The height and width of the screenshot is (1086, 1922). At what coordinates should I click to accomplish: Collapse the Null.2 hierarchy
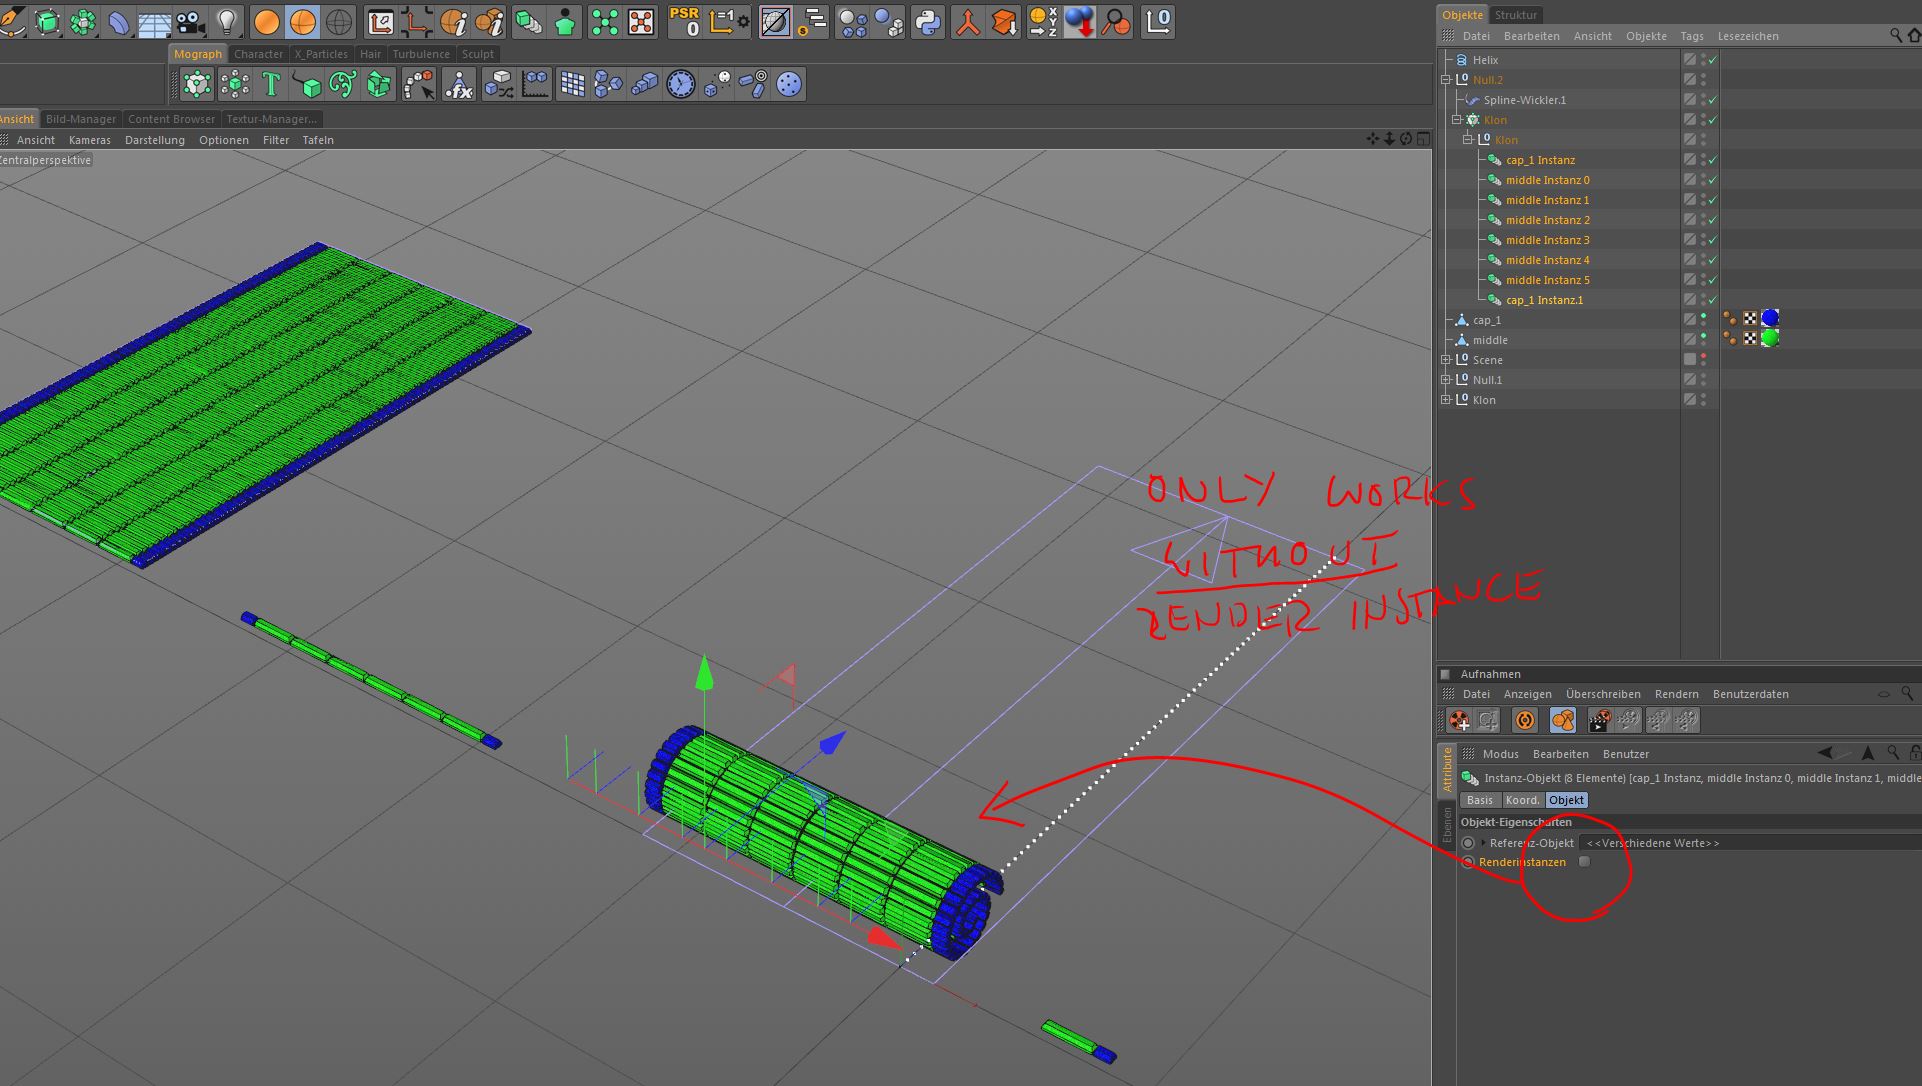(x=1446, y=80)
